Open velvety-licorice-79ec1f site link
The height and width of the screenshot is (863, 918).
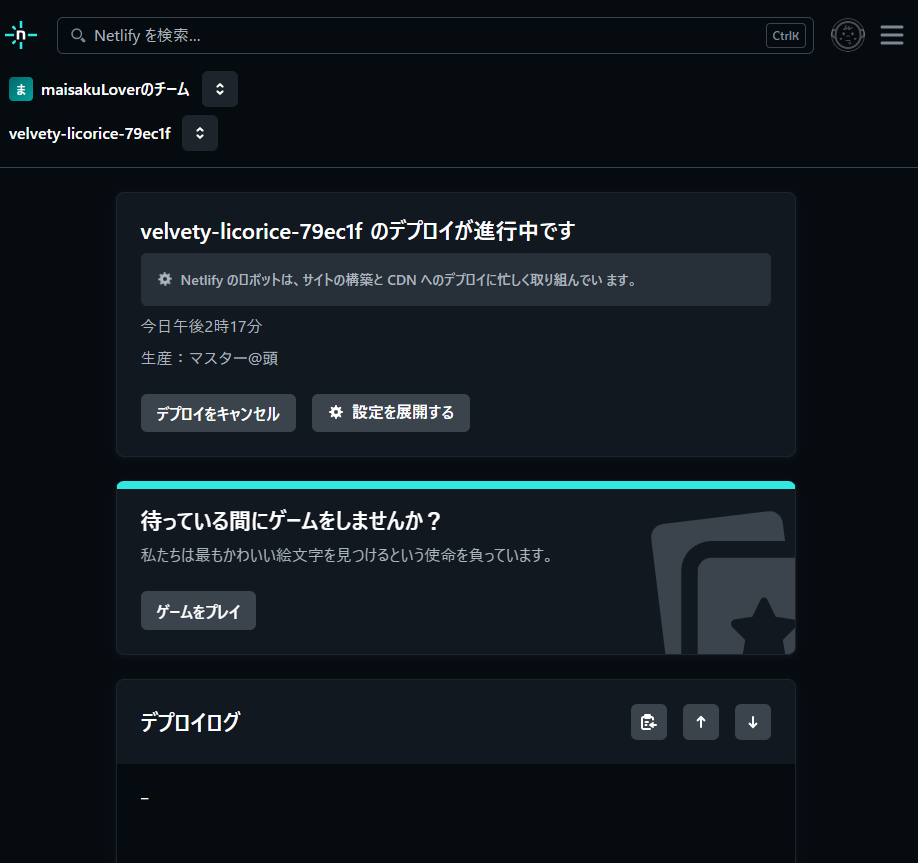[x=90, y=133]
